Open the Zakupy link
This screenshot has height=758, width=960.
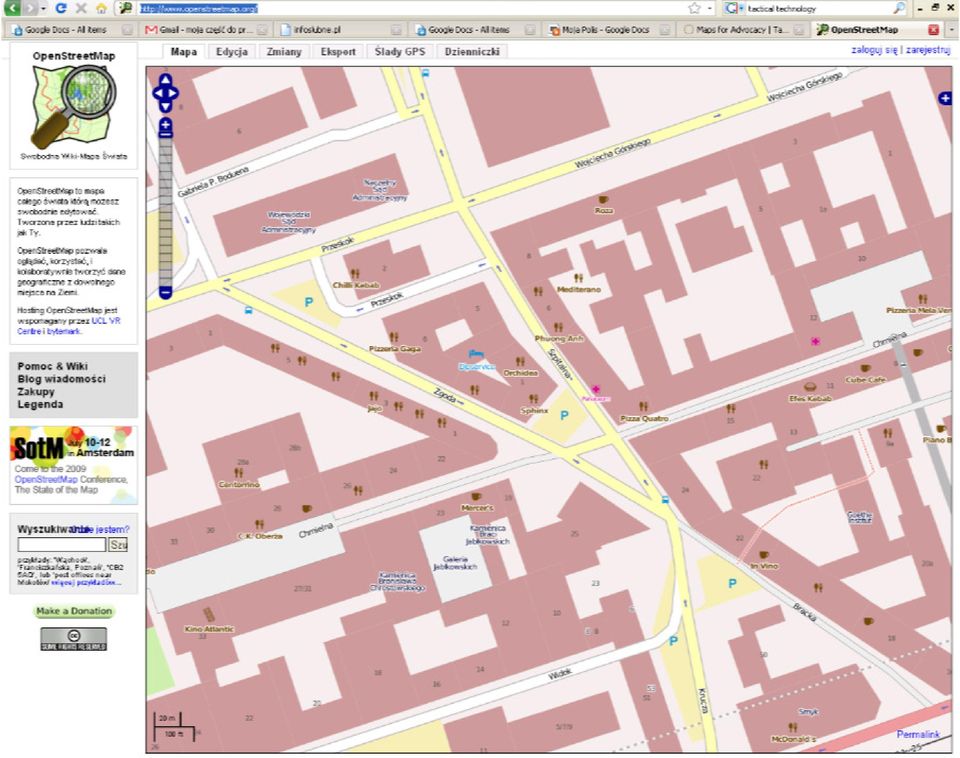pos(36,392)
